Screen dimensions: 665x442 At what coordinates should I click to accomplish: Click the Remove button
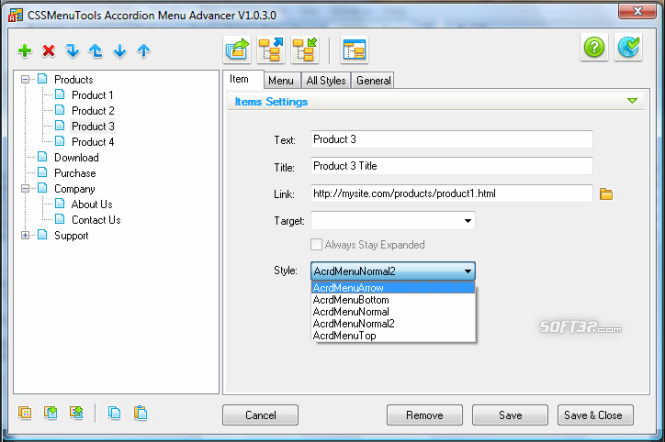[425, 415]
